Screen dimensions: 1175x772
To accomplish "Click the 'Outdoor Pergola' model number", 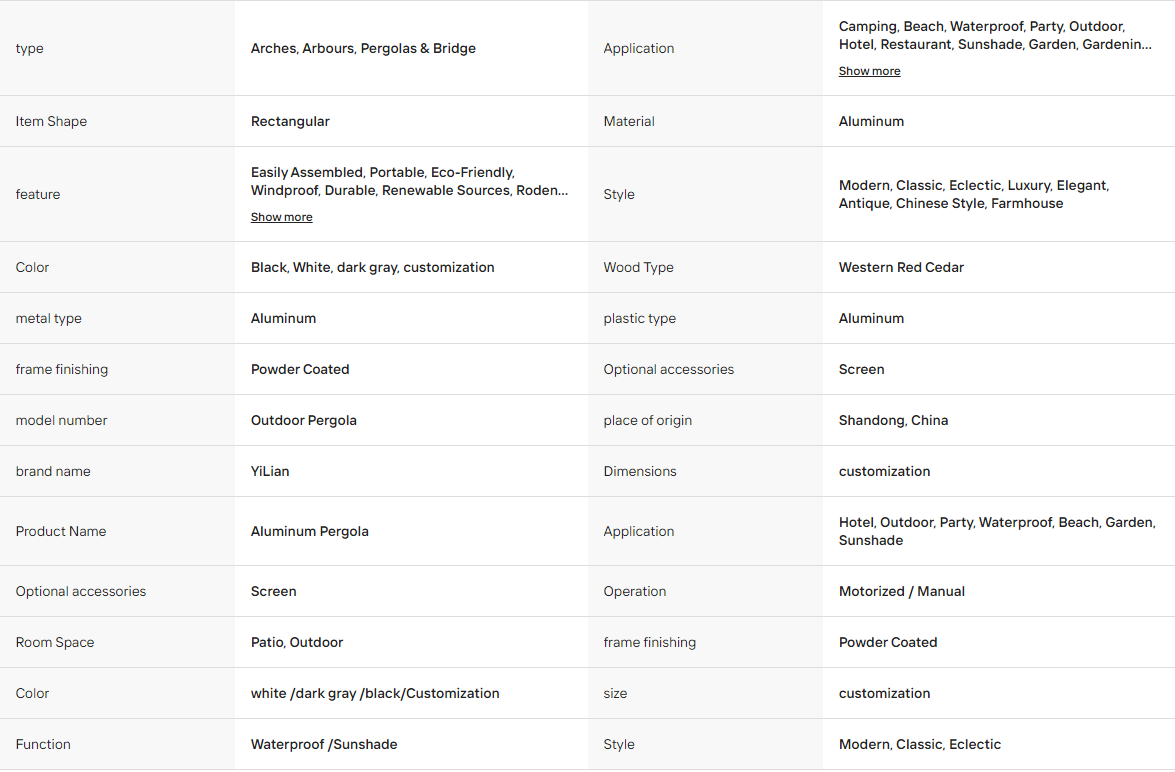I will pos(303,420).
